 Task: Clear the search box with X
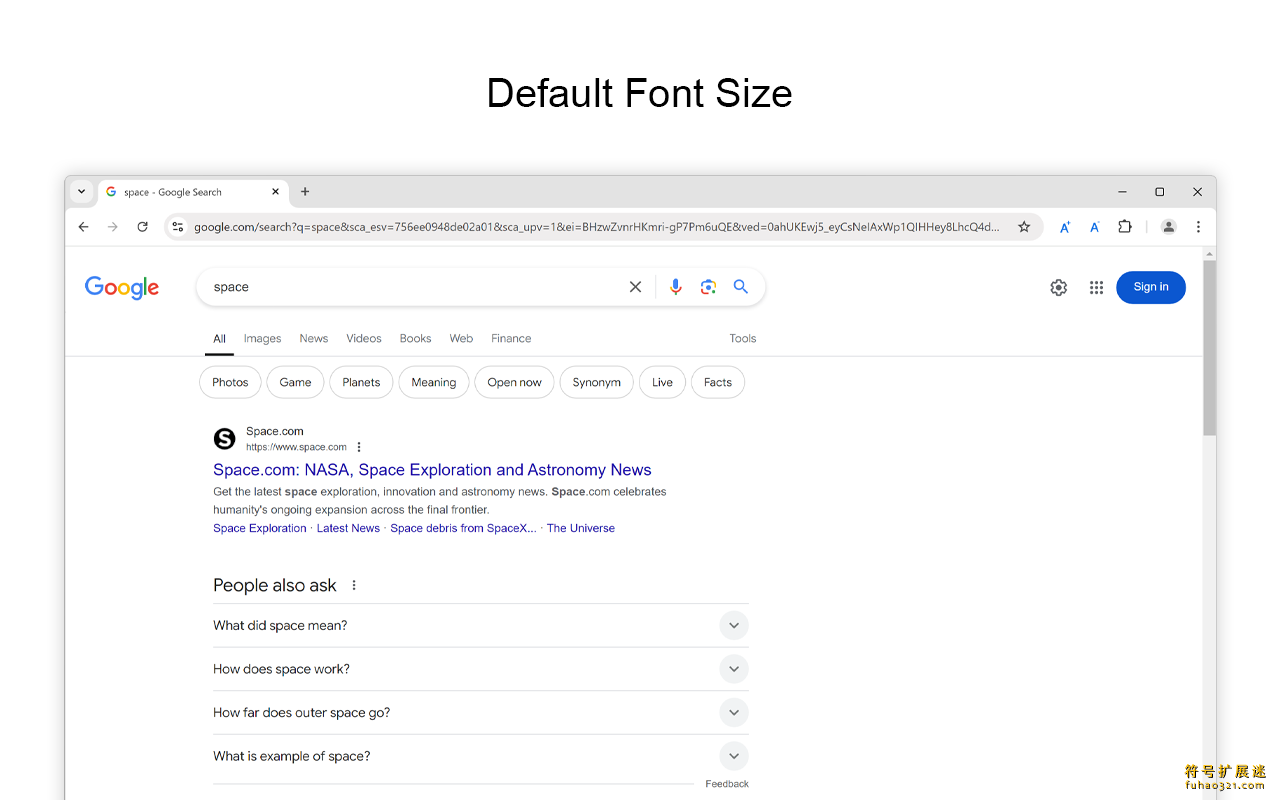(635, 287)
